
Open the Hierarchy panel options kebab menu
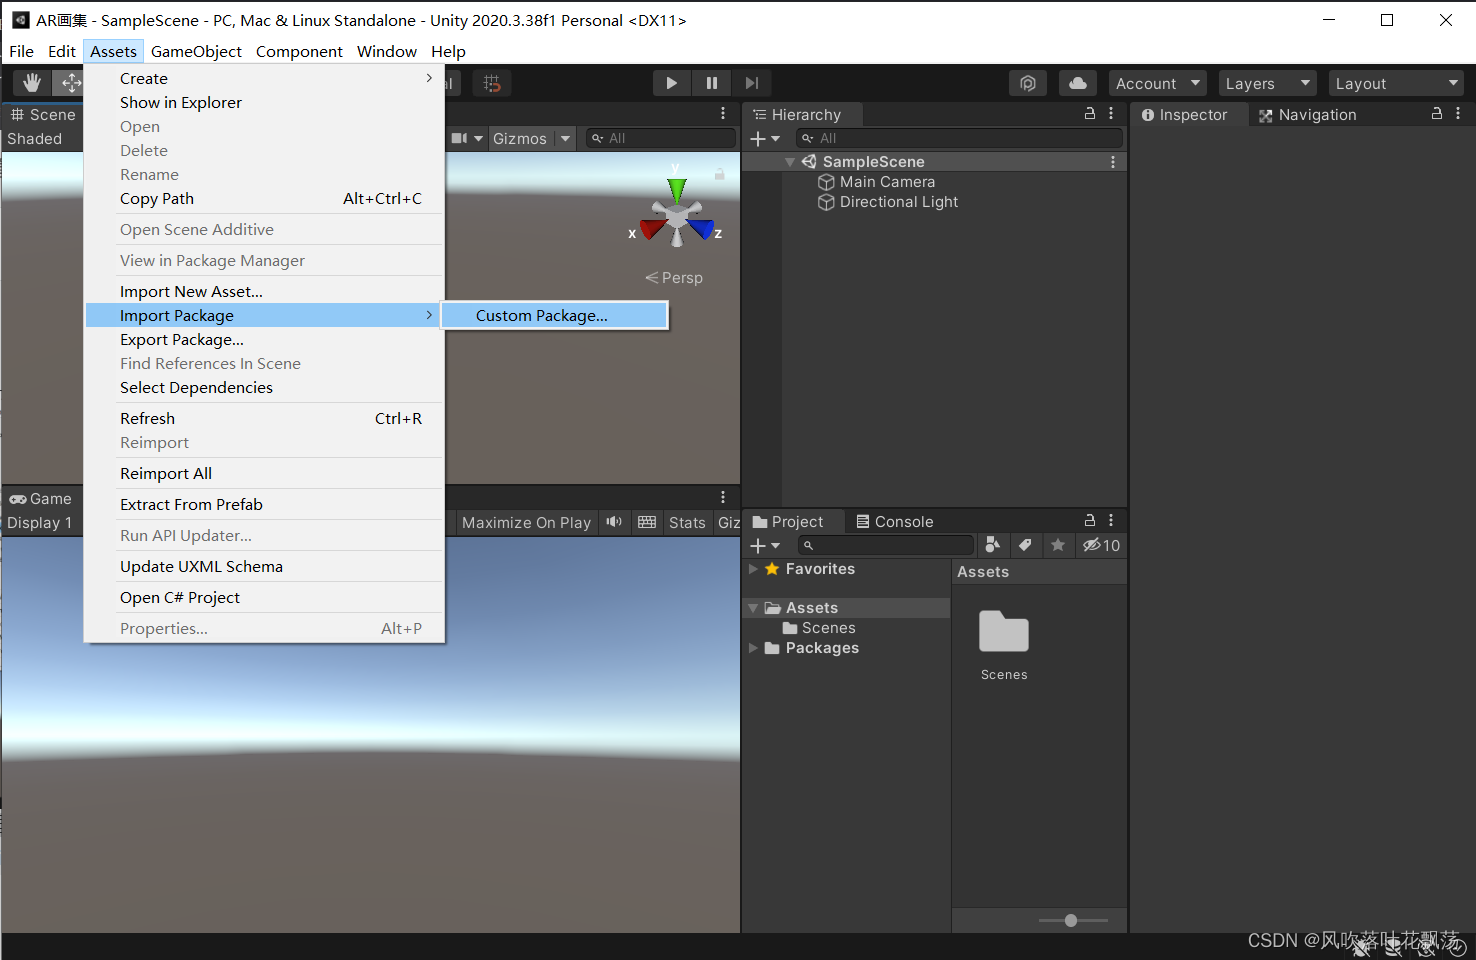(1110, 114)
